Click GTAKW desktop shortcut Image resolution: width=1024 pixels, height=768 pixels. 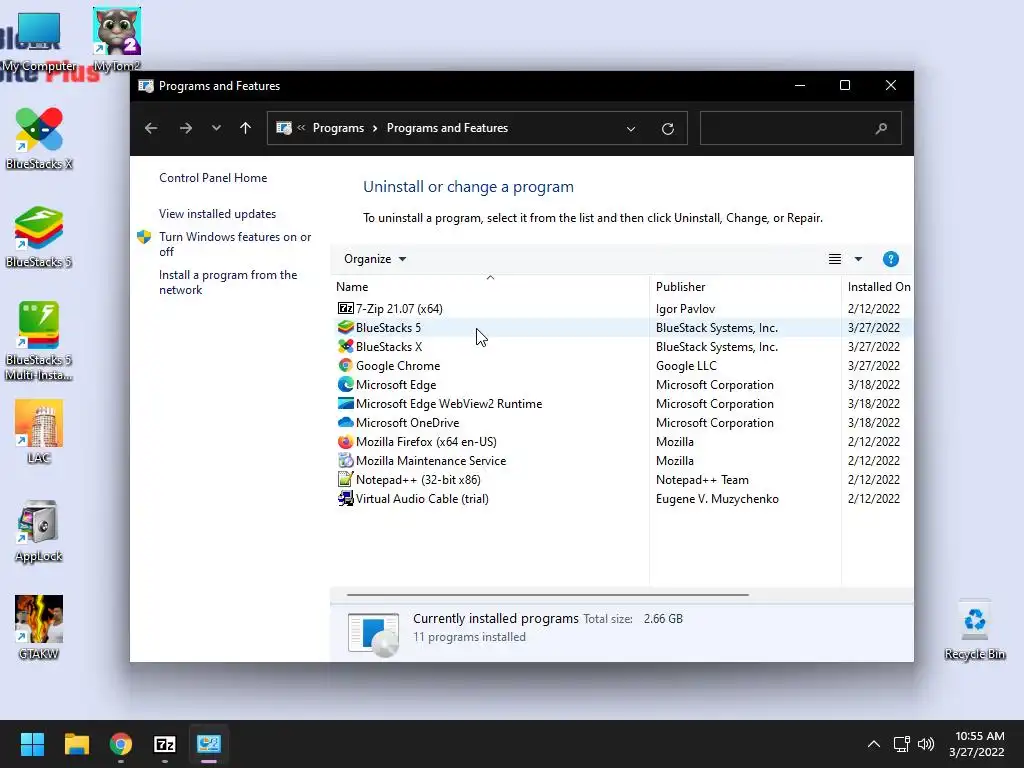point(39,627)
